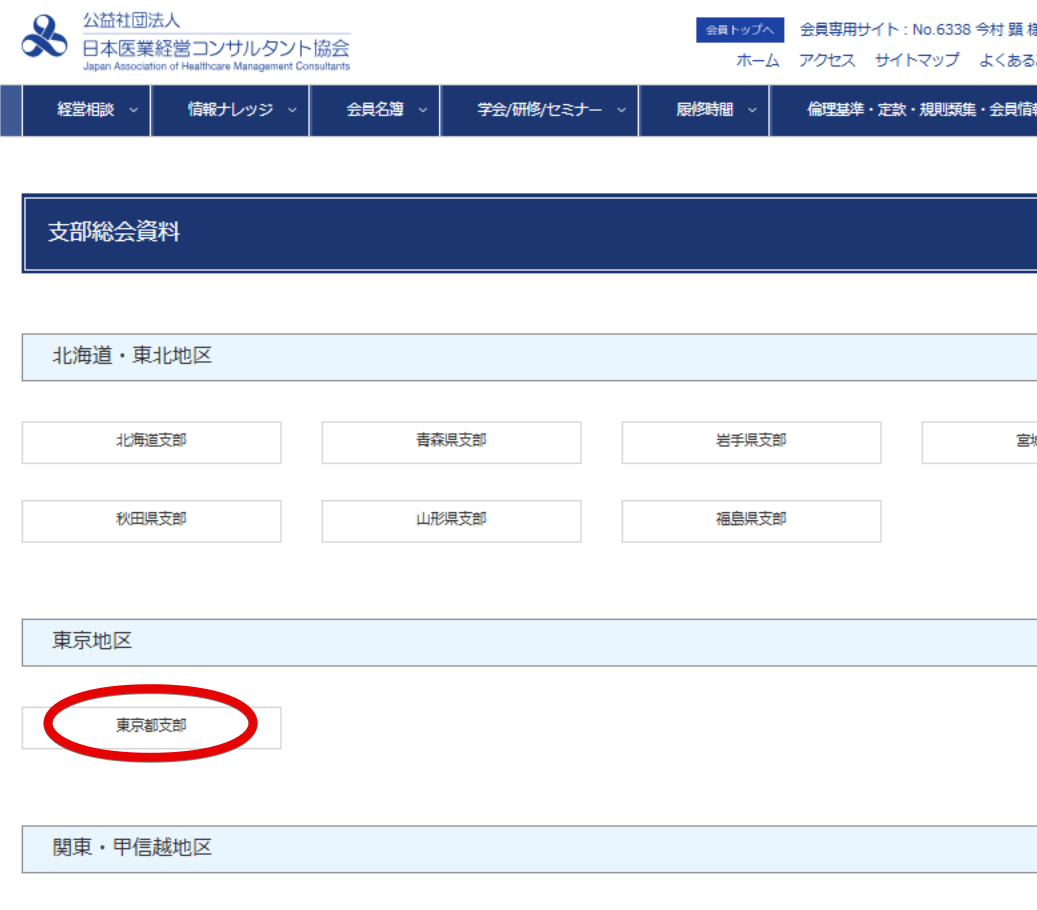Open the 会員名簿 dropdown chevron
The image size is (1037, 910).
tap(422, 111)
